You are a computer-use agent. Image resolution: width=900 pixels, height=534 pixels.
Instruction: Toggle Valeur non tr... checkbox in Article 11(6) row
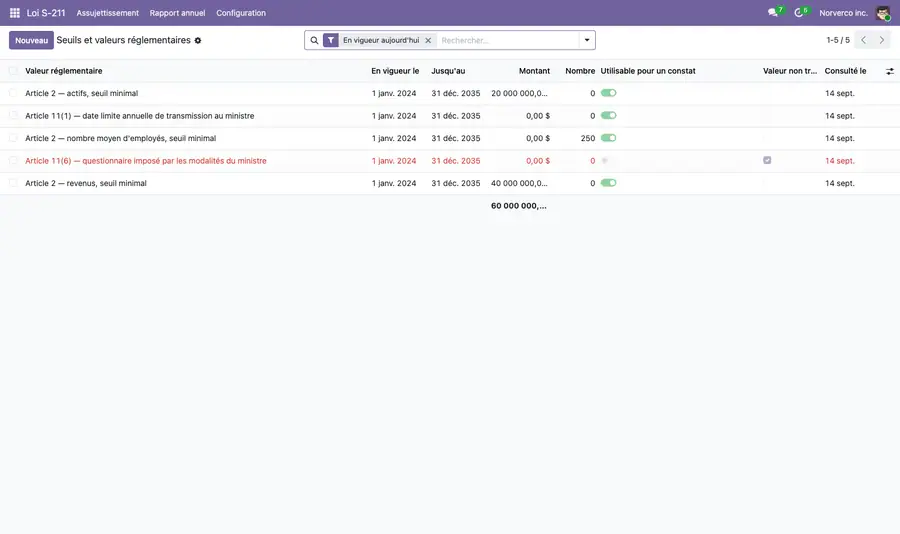(x=767, y=160)
